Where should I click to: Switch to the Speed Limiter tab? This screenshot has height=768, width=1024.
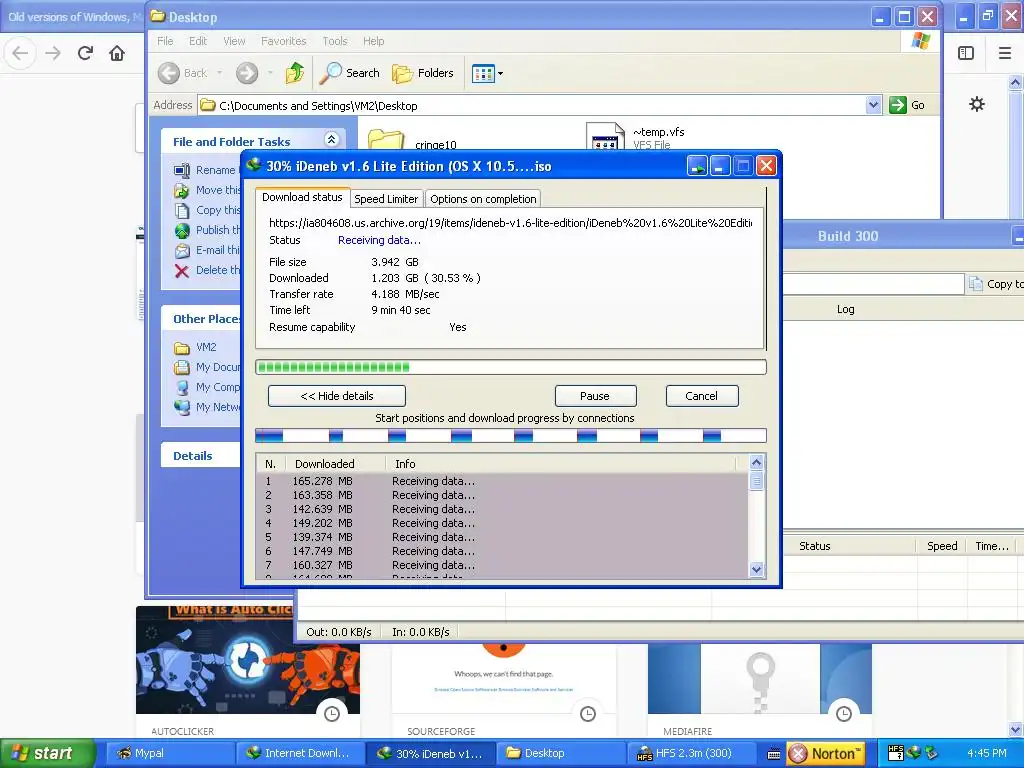(x=386, y=199)
